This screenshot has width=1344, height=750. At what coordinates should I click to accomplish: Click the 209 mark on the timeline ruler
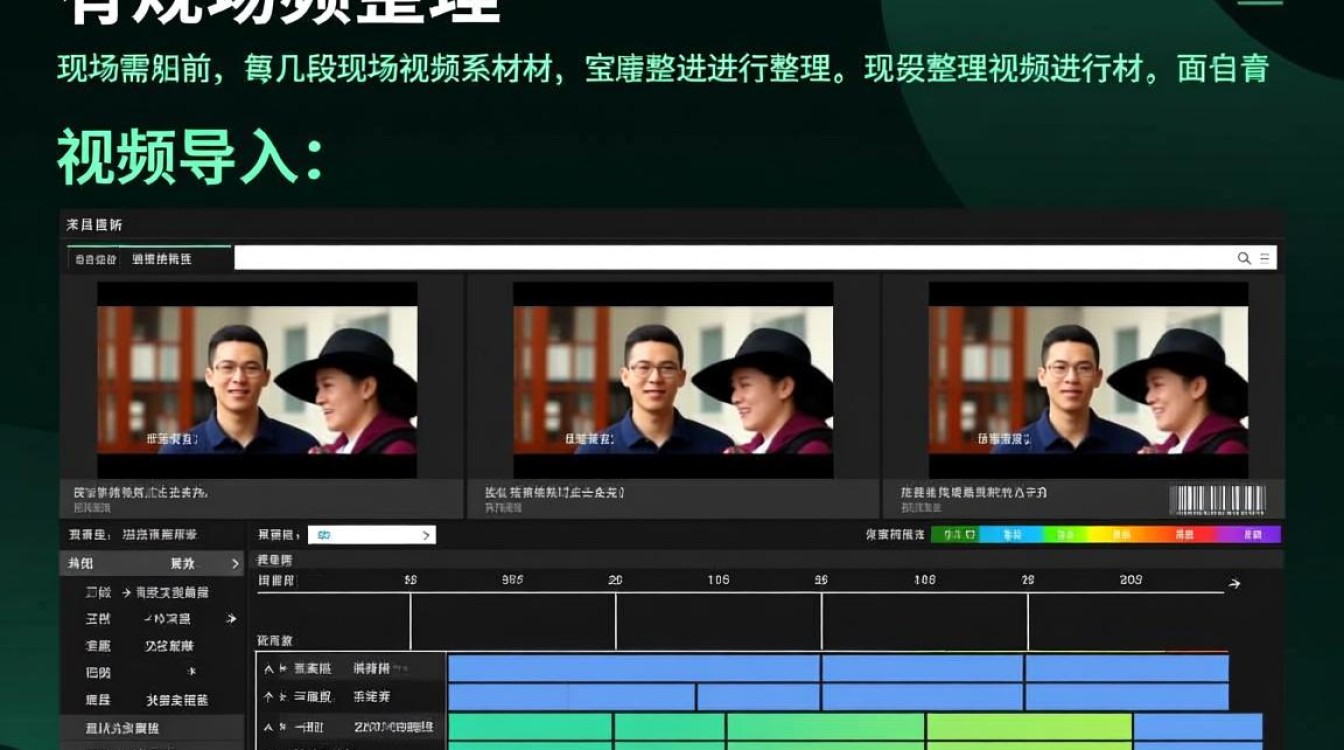(1131, 580)
